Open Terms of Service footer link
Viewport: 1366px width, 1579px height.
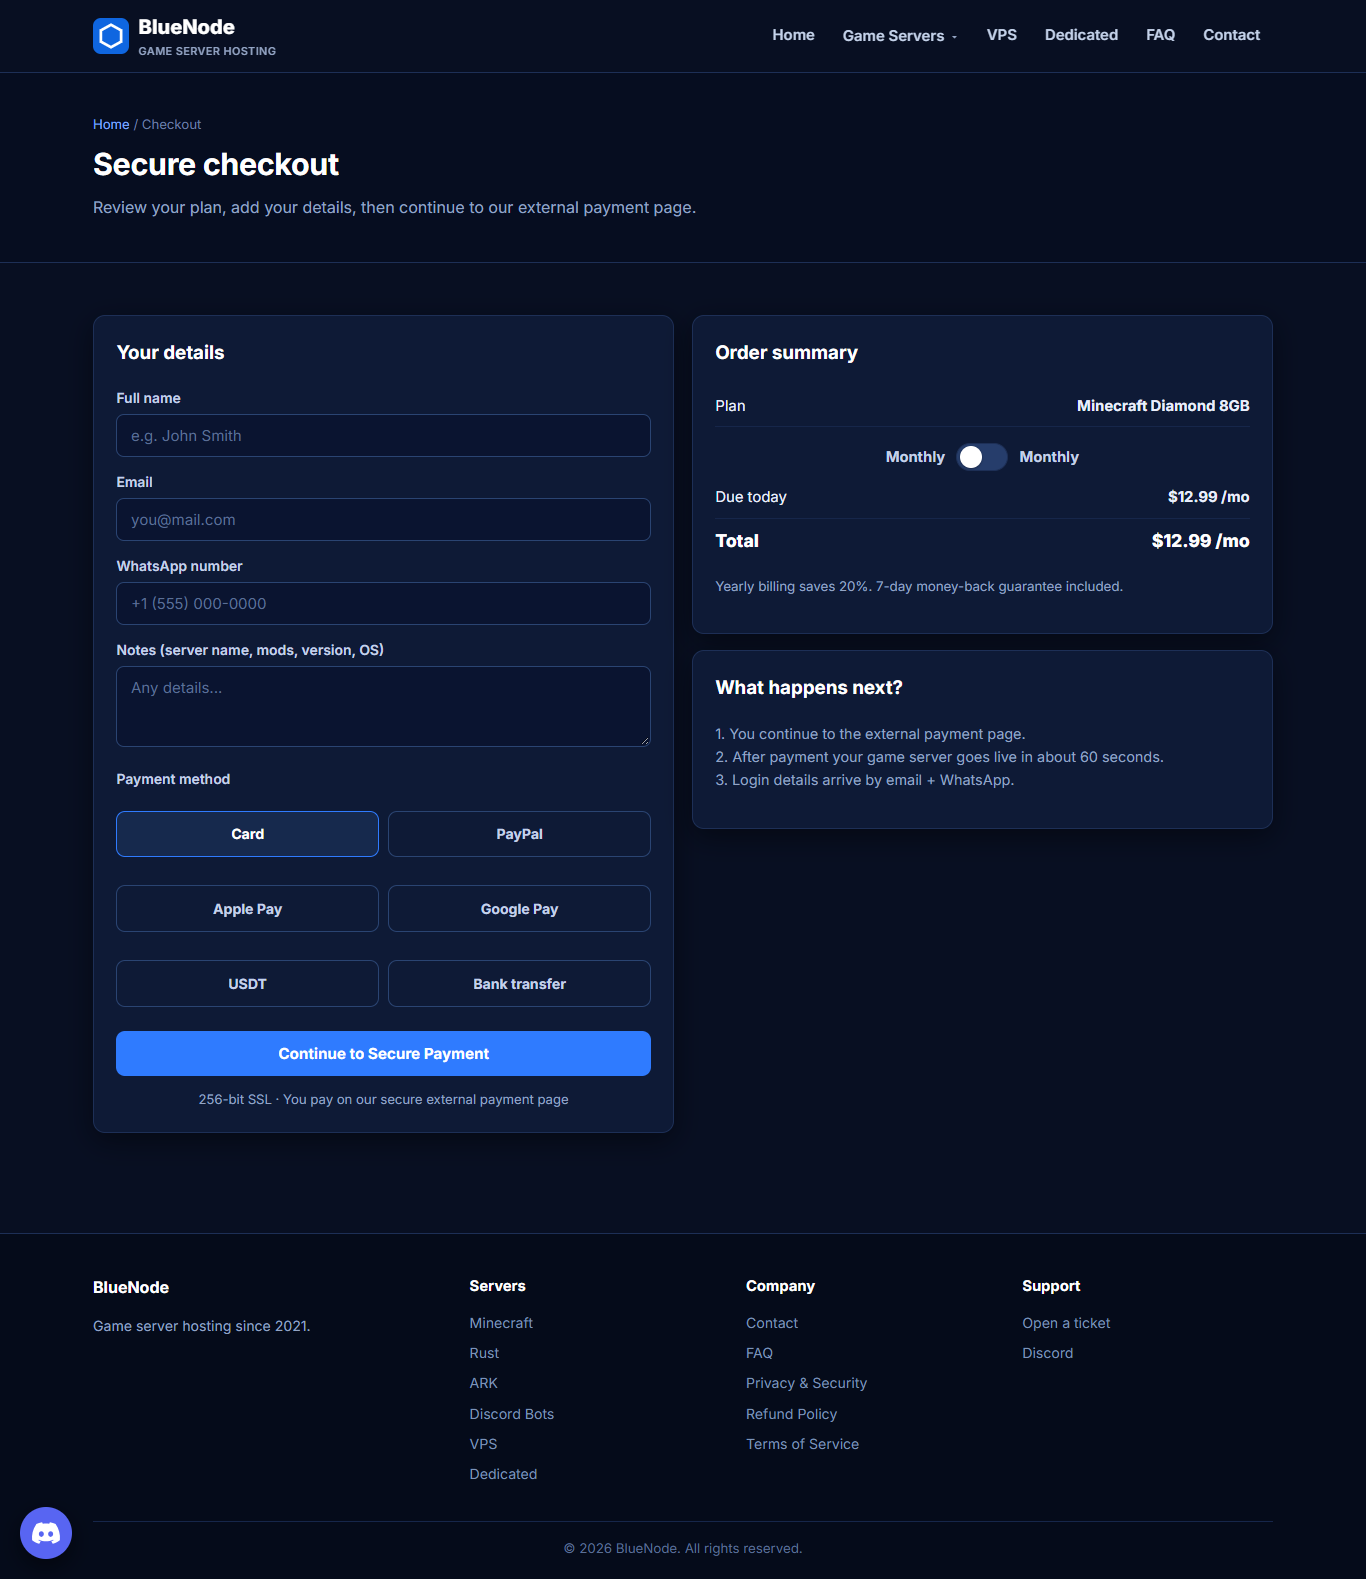click(x=802, y=1444)
